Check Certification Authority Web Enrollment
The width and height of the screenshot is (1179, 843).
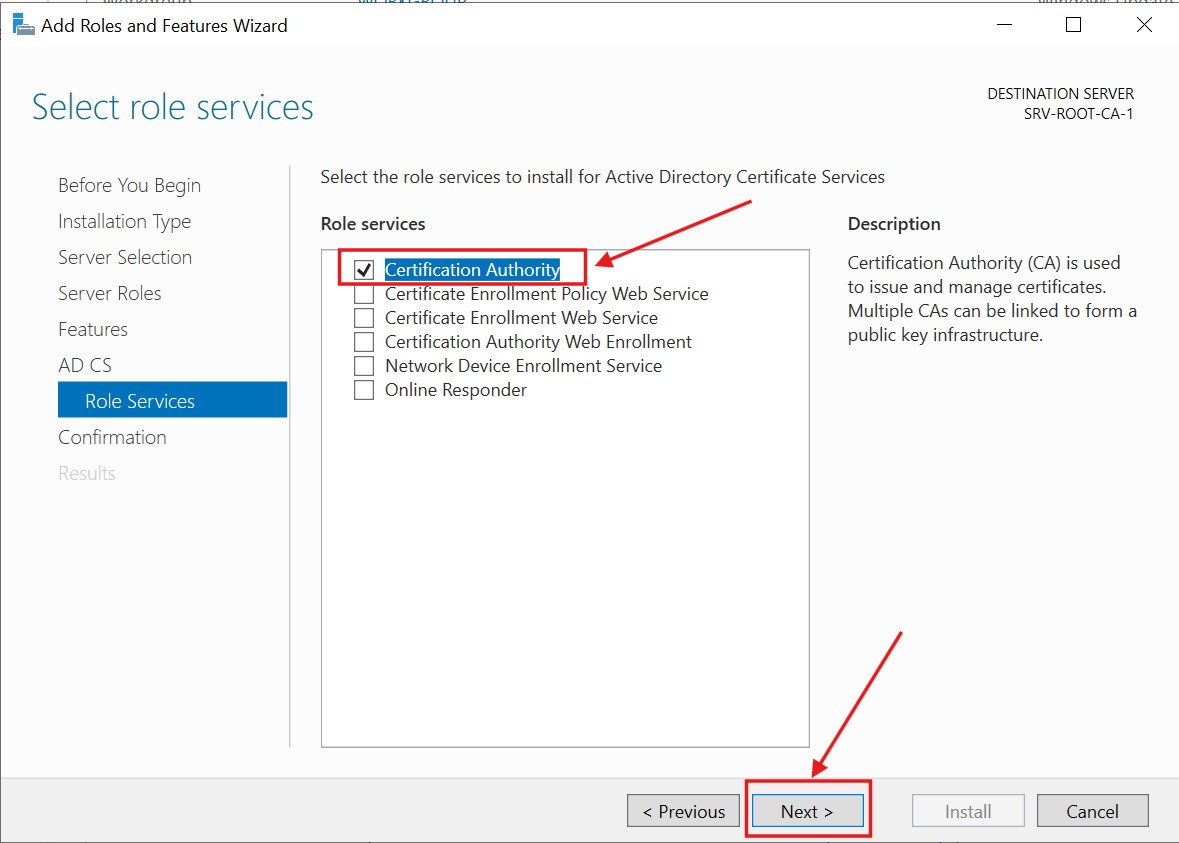click(x=364, y=341)
